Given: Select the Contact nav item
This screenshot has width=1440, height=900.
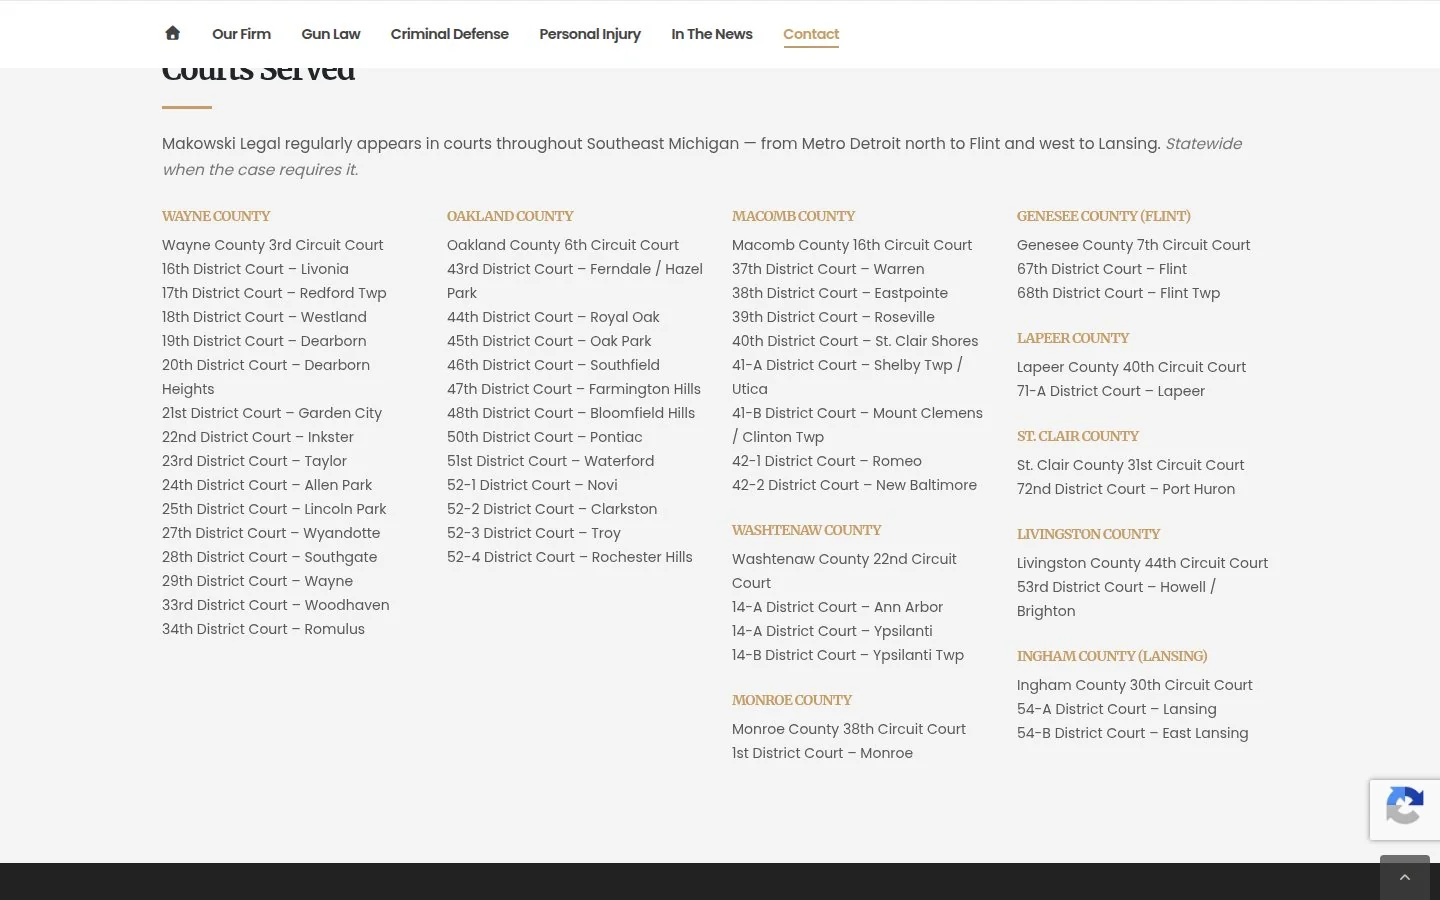Looking at the screenshot, I should [x=811, y=34].
